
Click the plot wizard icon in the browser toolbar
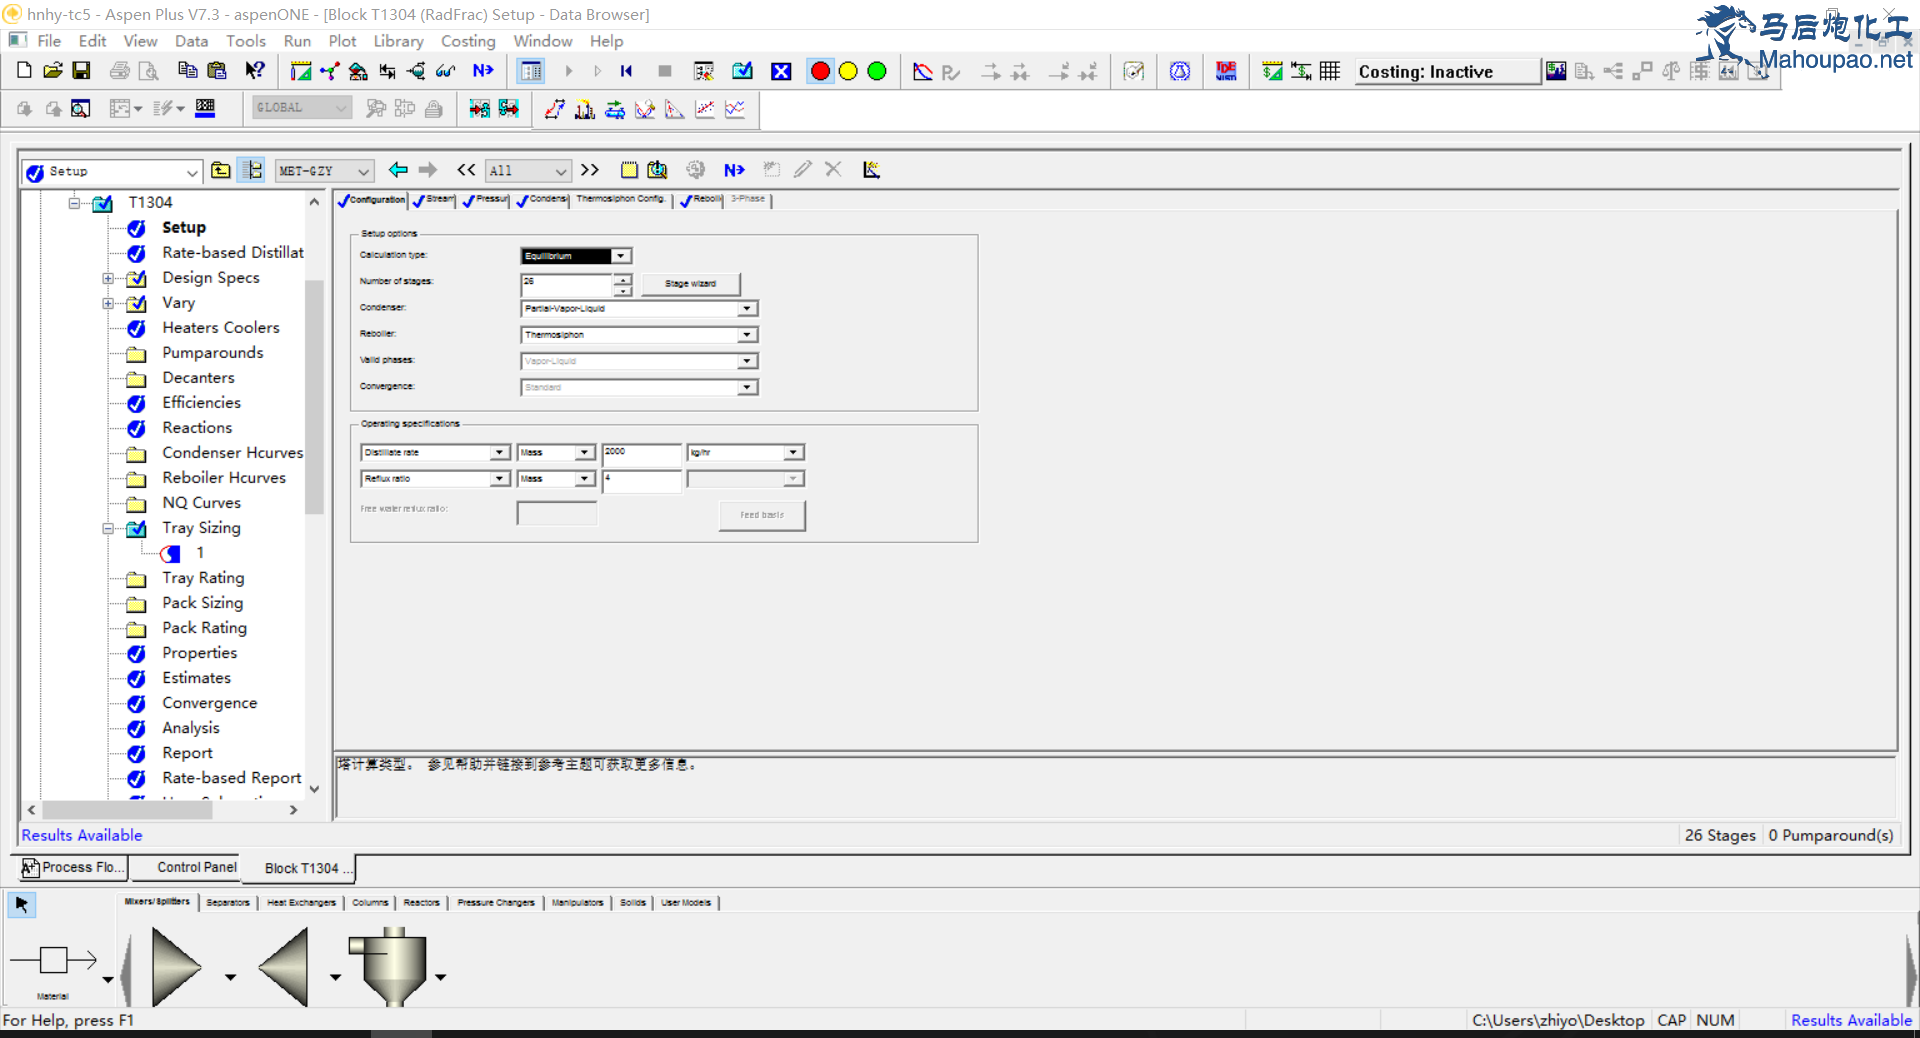pos(872,170)
